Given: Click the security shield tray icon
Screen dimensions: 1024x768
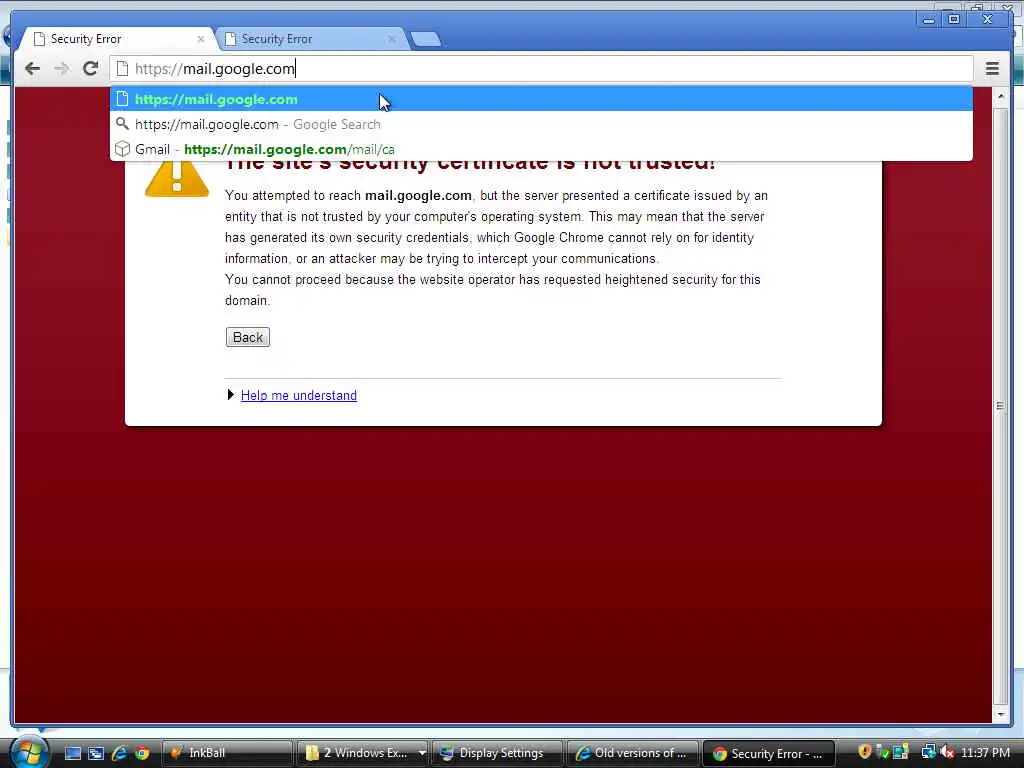Looking at the screenshot, I should coord(865,752).
